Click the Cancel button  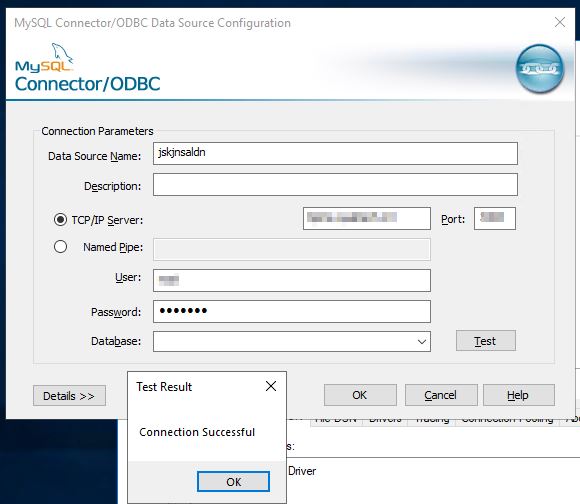(x=441, y=395)
